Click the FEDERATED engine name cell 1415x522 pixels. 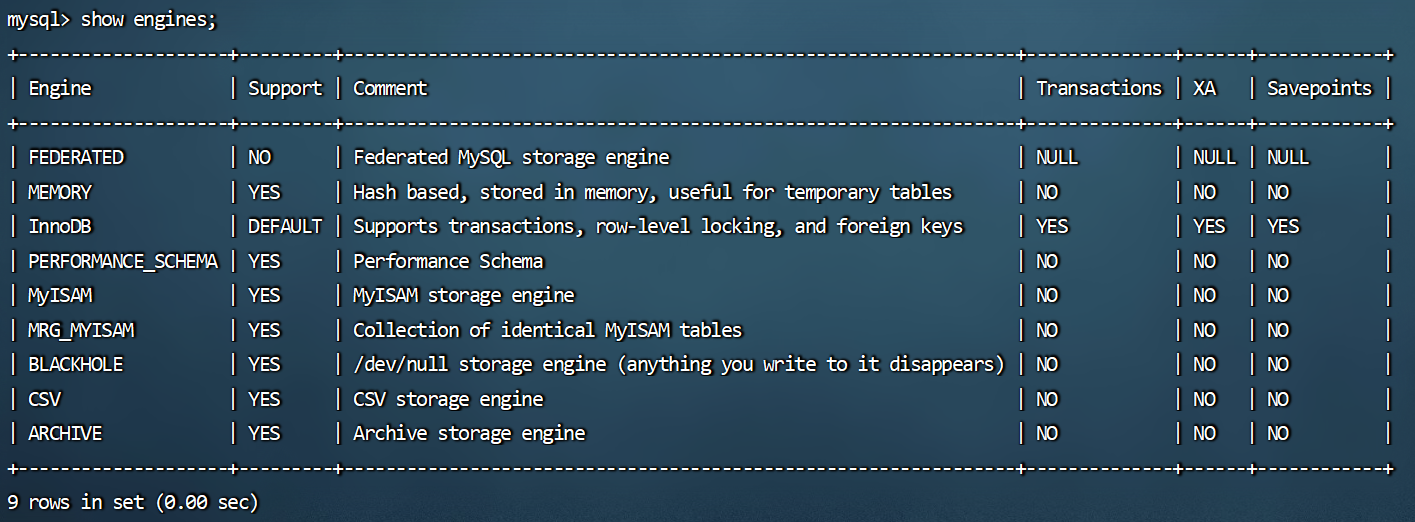76,157
